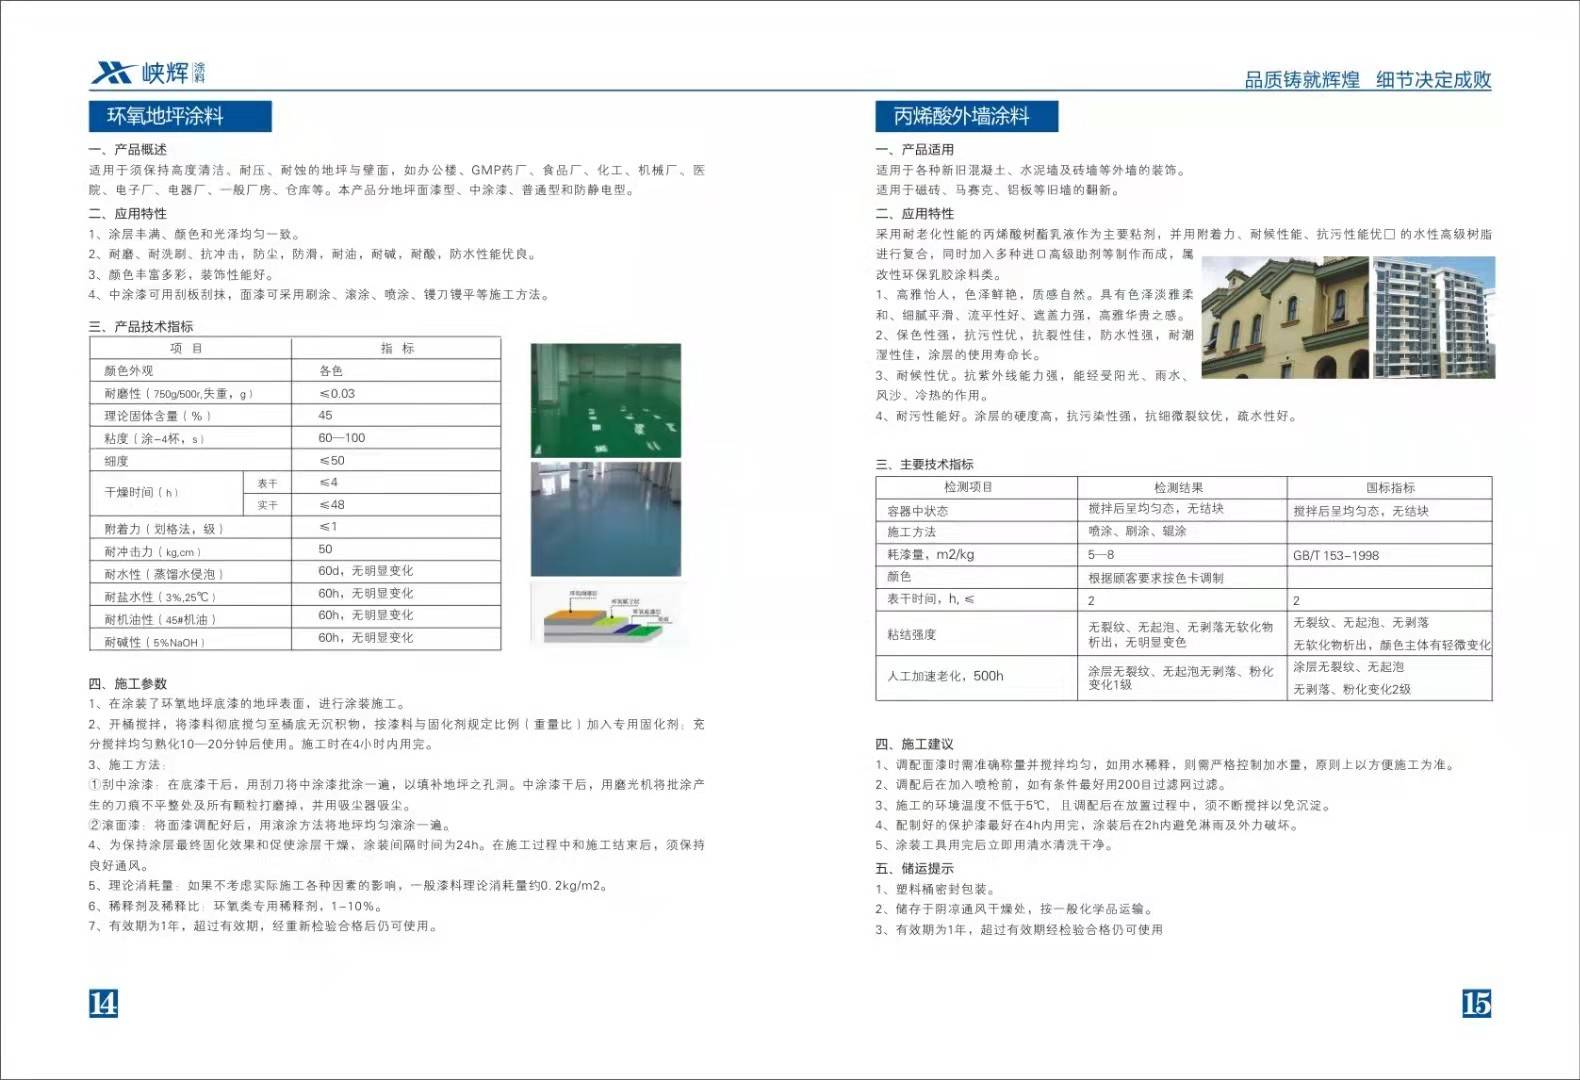The image size is (1580, 1080).
Task: Select the floor coating layer diagram
Action: point(605,617)
